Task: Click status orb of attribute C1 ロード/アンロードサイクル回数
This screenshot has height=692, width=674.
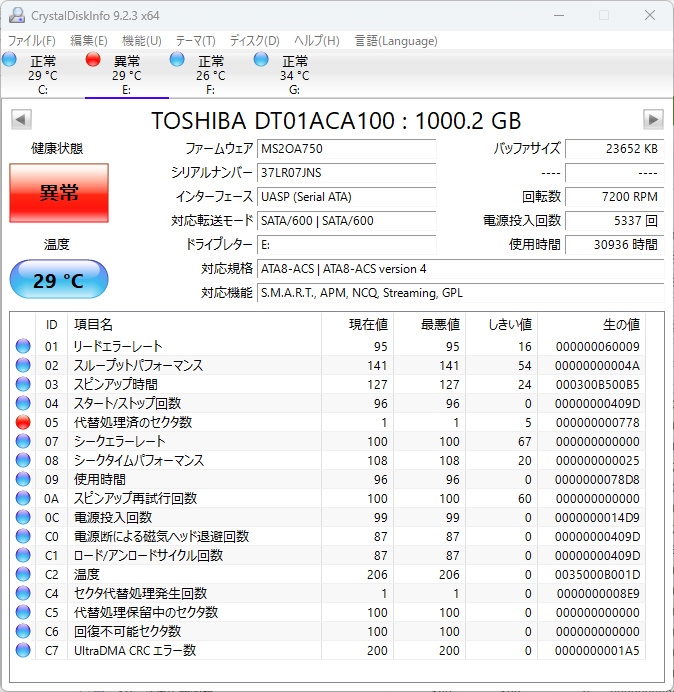Action: [23, 555]
